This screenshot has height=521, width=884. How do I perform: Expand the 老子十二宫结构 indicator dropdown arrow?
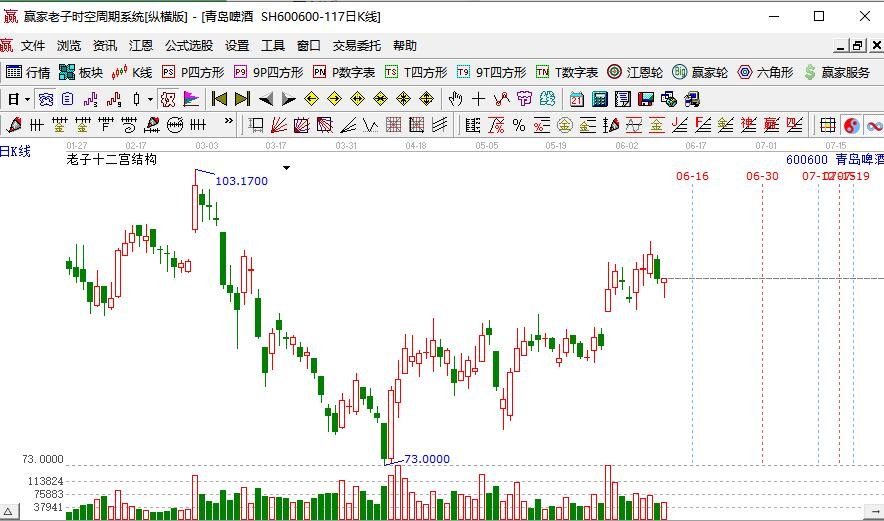pos(286,167)
